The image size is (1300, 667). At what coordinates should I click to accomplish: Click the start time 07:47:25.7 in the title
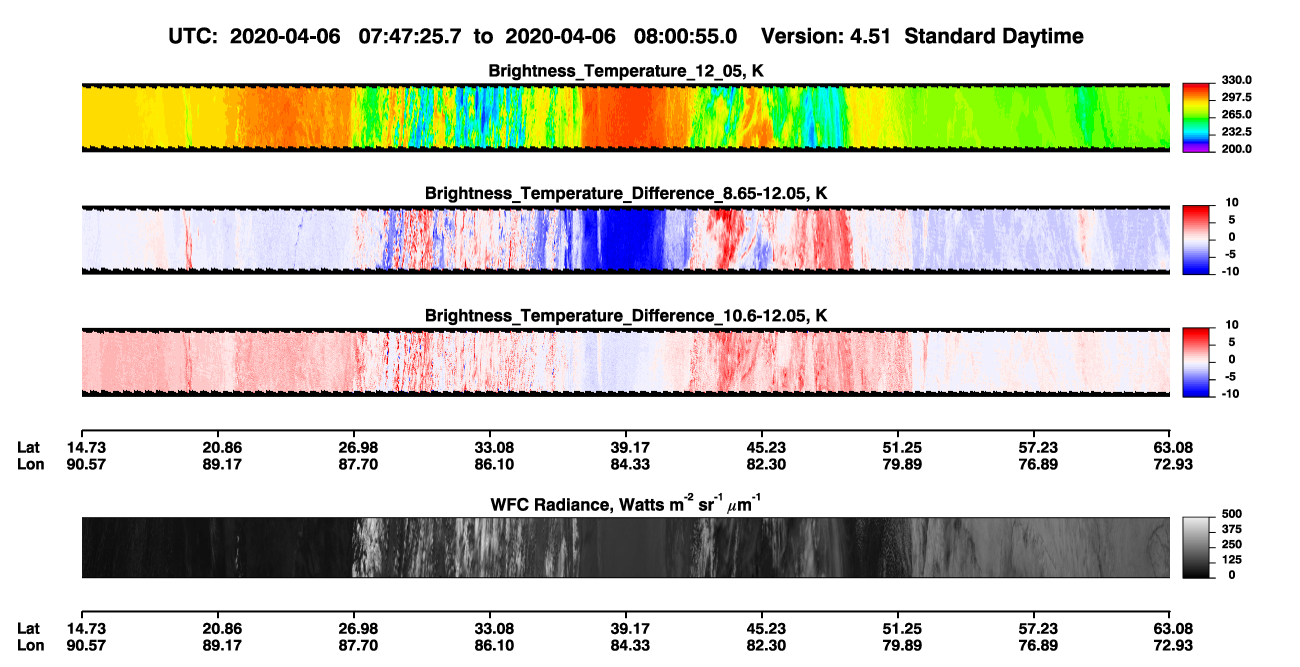coord(412,36)
